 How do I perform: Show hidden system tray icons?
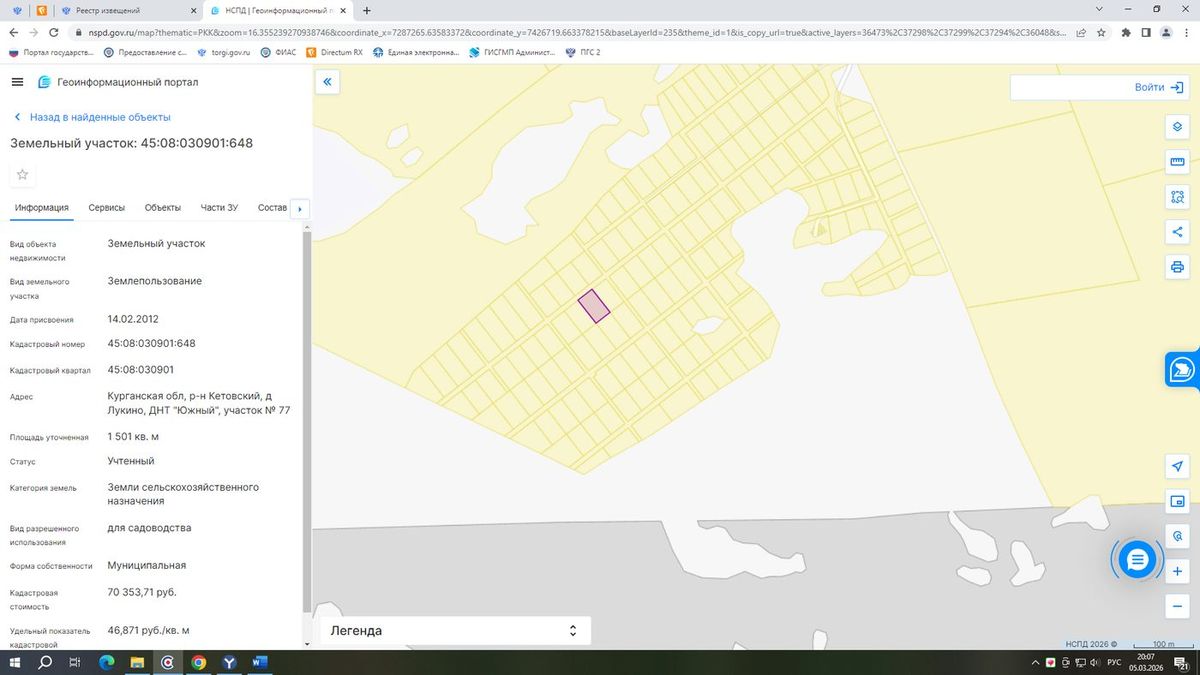coord(1035,662)
